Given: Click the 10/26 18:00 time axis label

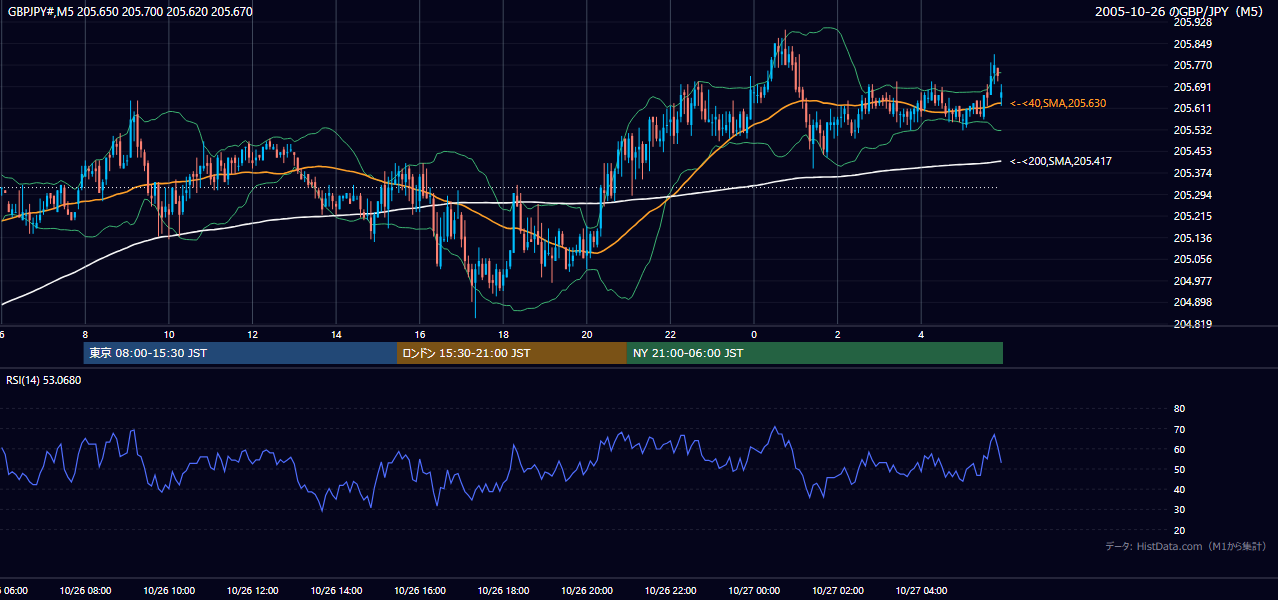Looking at the screenshot, I should [503, 591].
